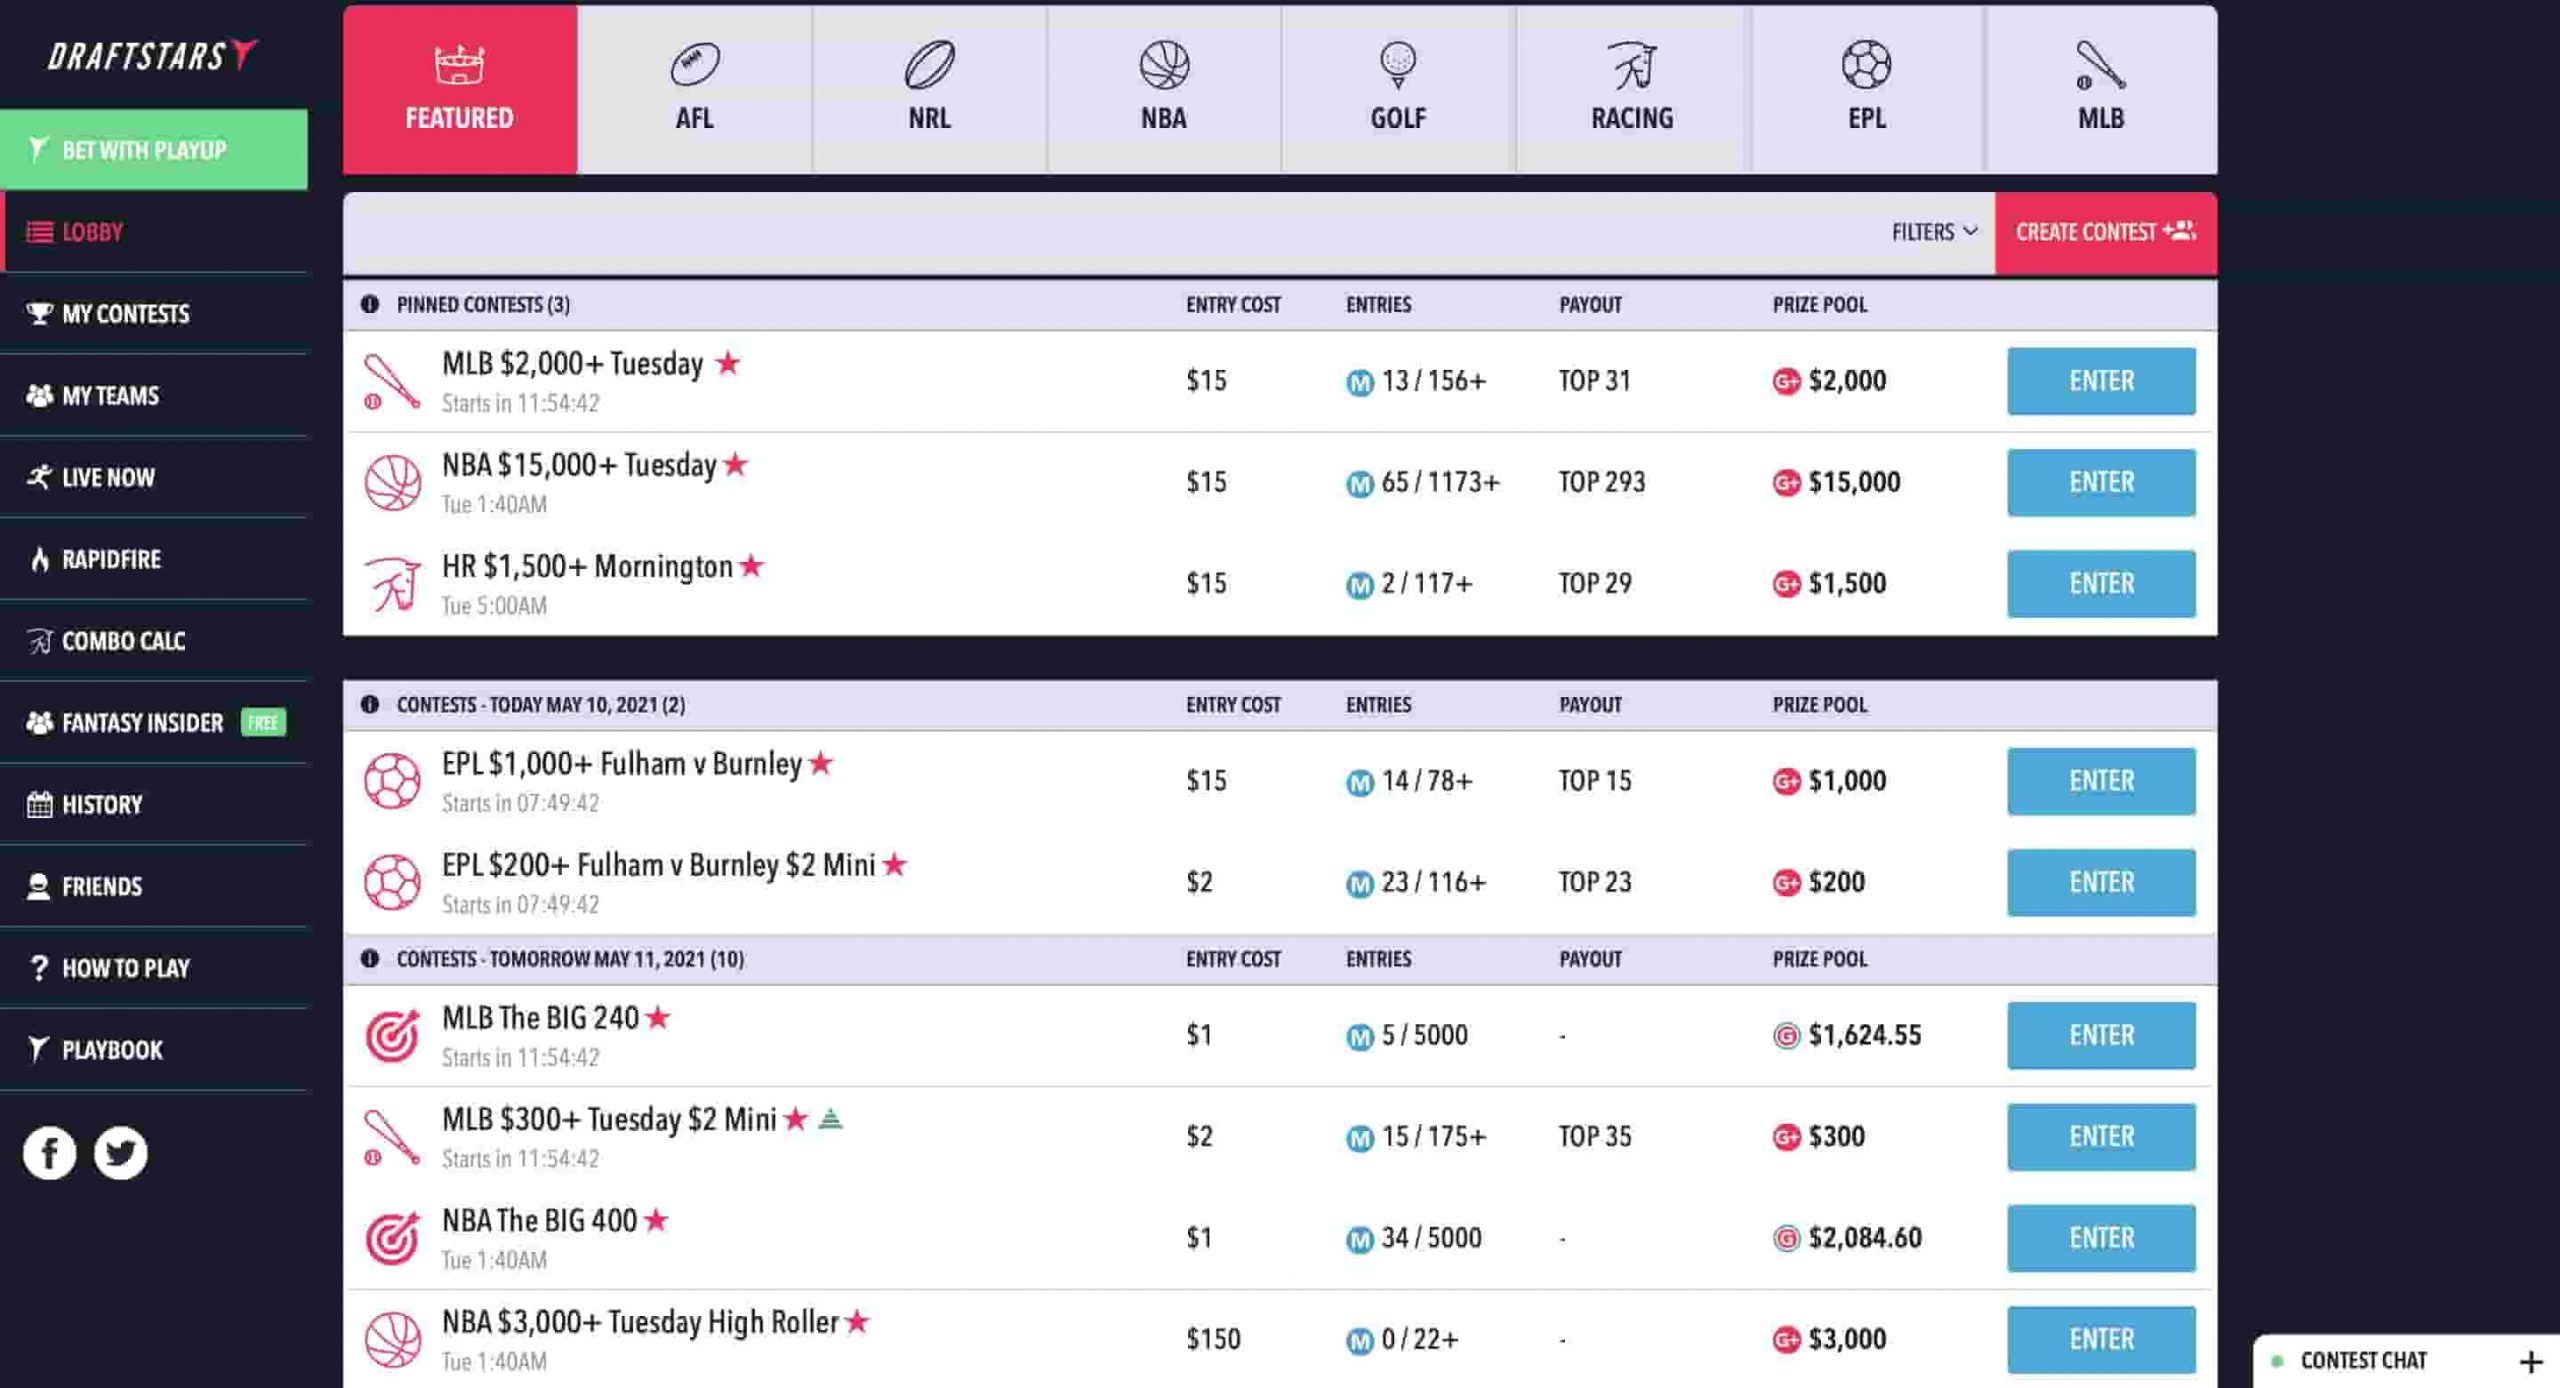The width and height of the screenshot is (2560, 1388).
Task: Click Today May 10 contests info icon
Action: click(x=370, y=704)
